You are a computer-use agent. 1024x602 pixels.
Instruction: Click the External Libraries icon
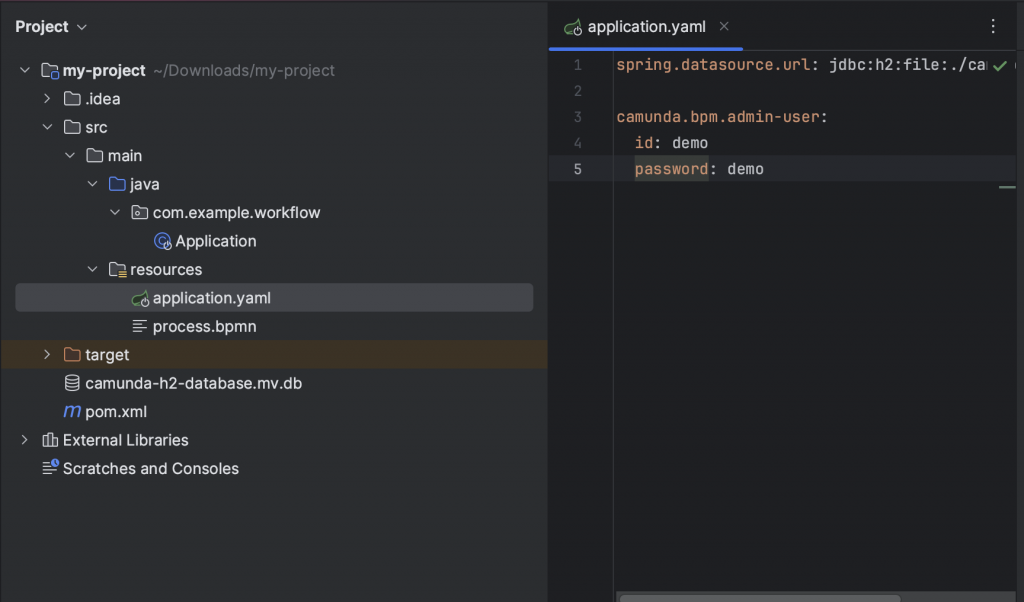(49, 440)
